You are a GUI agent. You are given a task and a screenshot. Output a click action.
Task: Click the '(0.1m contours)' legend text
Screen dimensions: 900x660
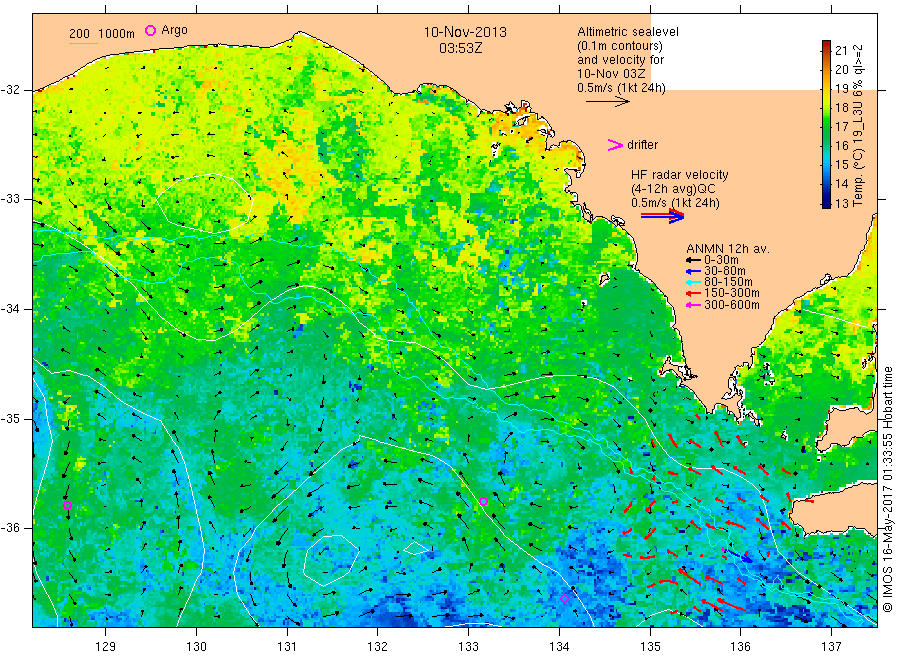(619, 46)
